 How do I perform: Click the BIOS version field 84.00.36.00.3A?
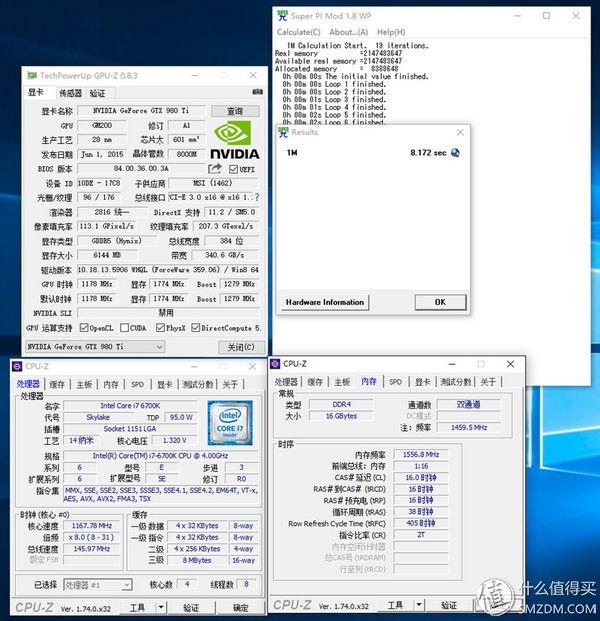point(141,168)
